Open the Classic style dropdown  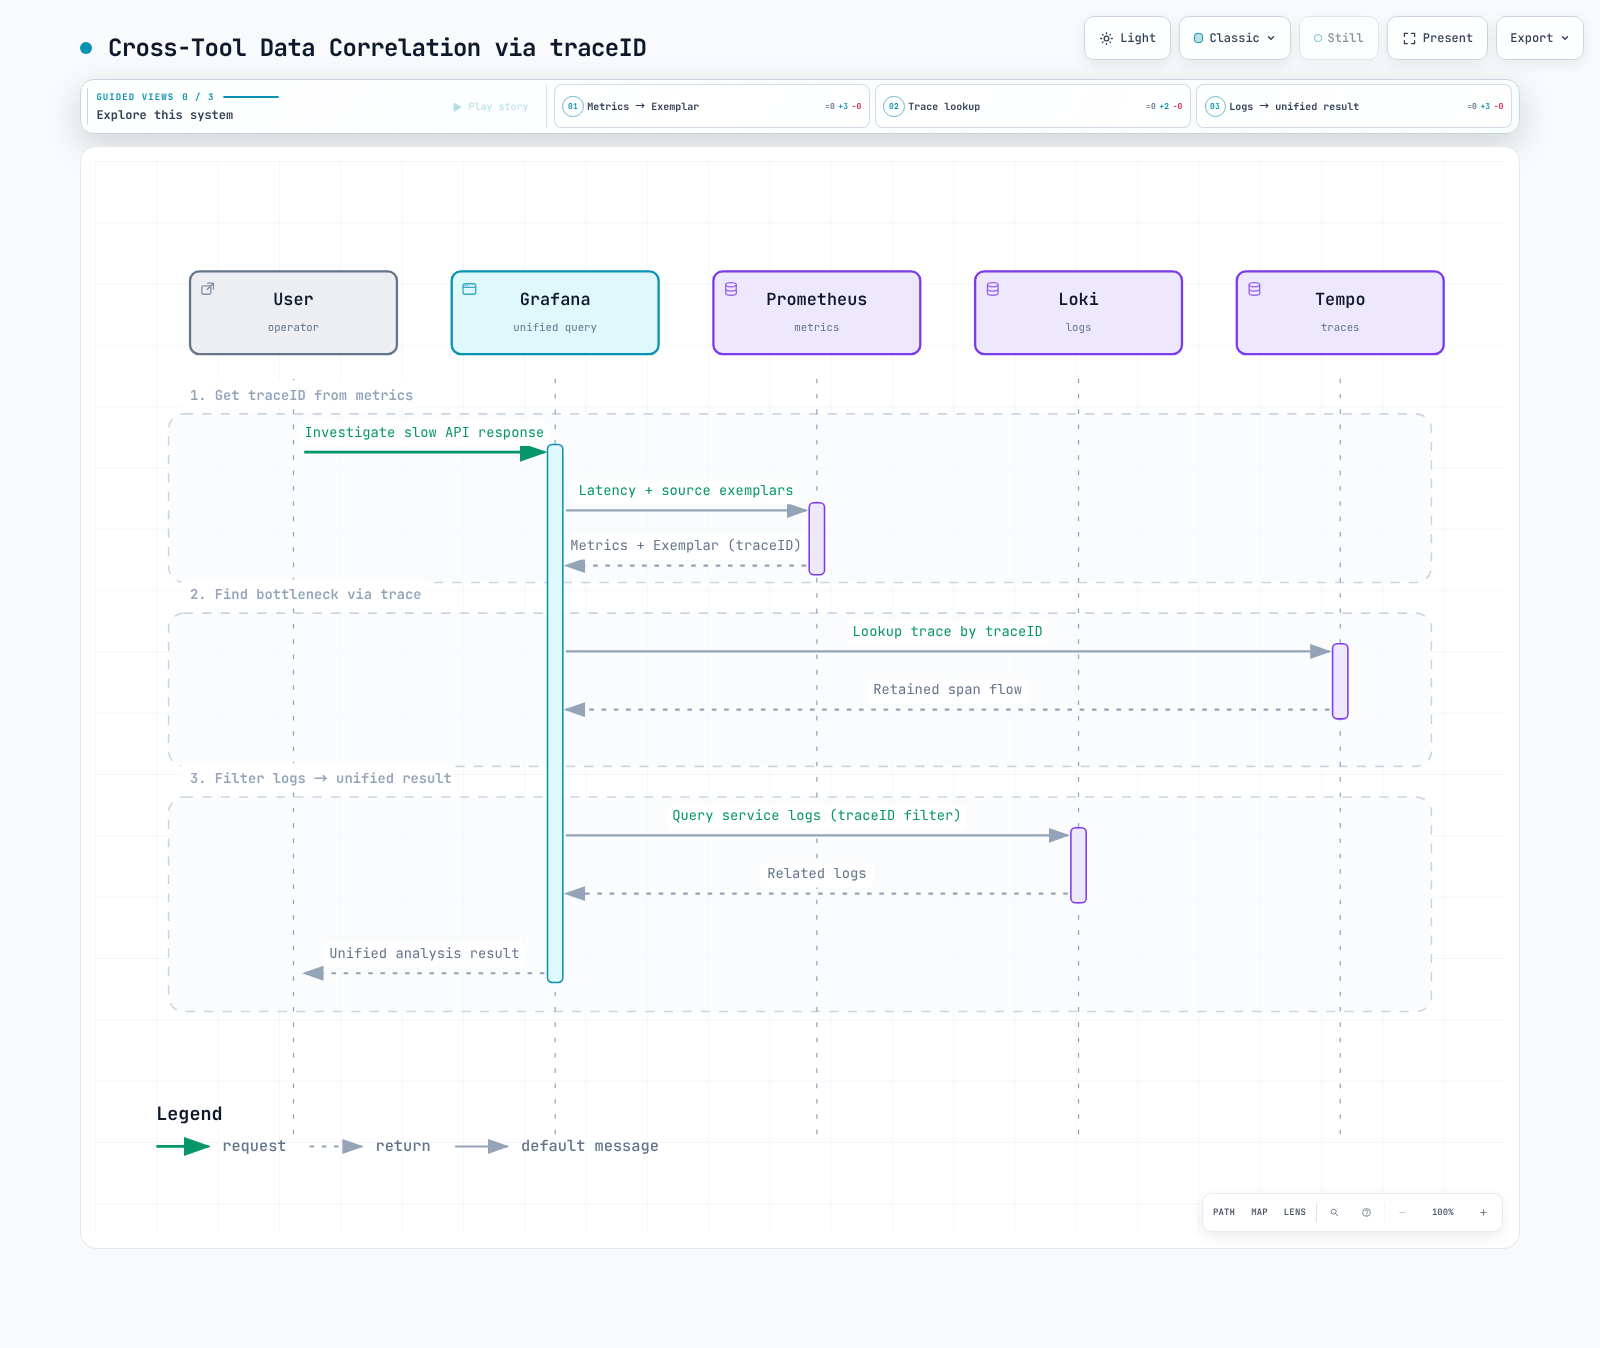tap(1235, 38)
